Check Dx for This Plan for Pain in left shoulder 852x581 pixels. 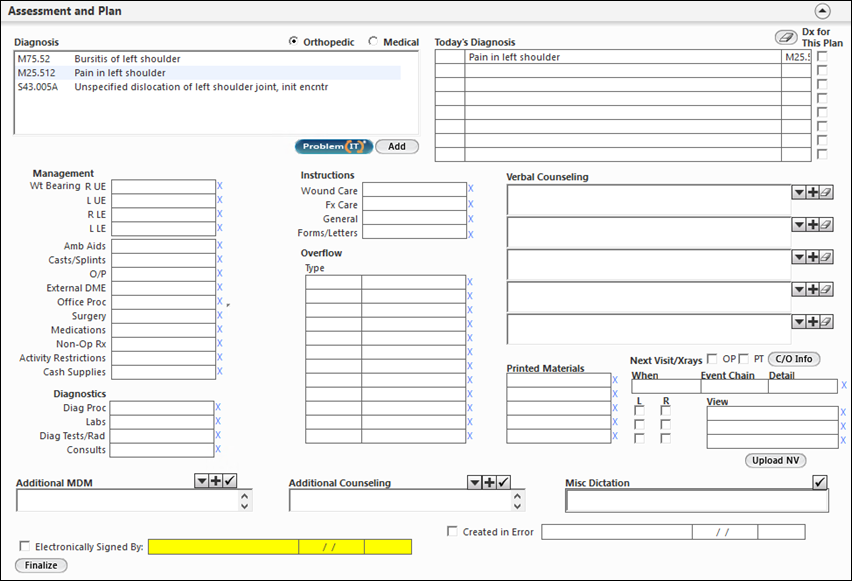click(822, 57)
